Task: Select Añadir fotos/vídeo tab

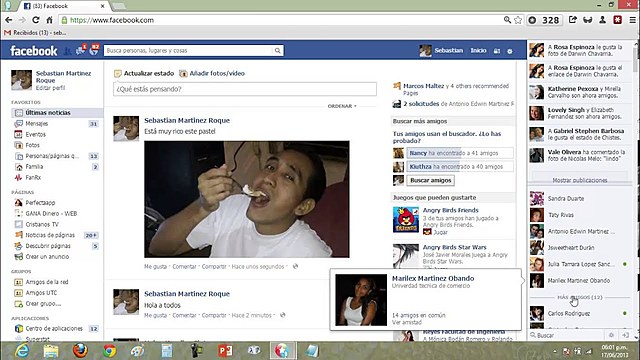Action: (x=212, y=73)
